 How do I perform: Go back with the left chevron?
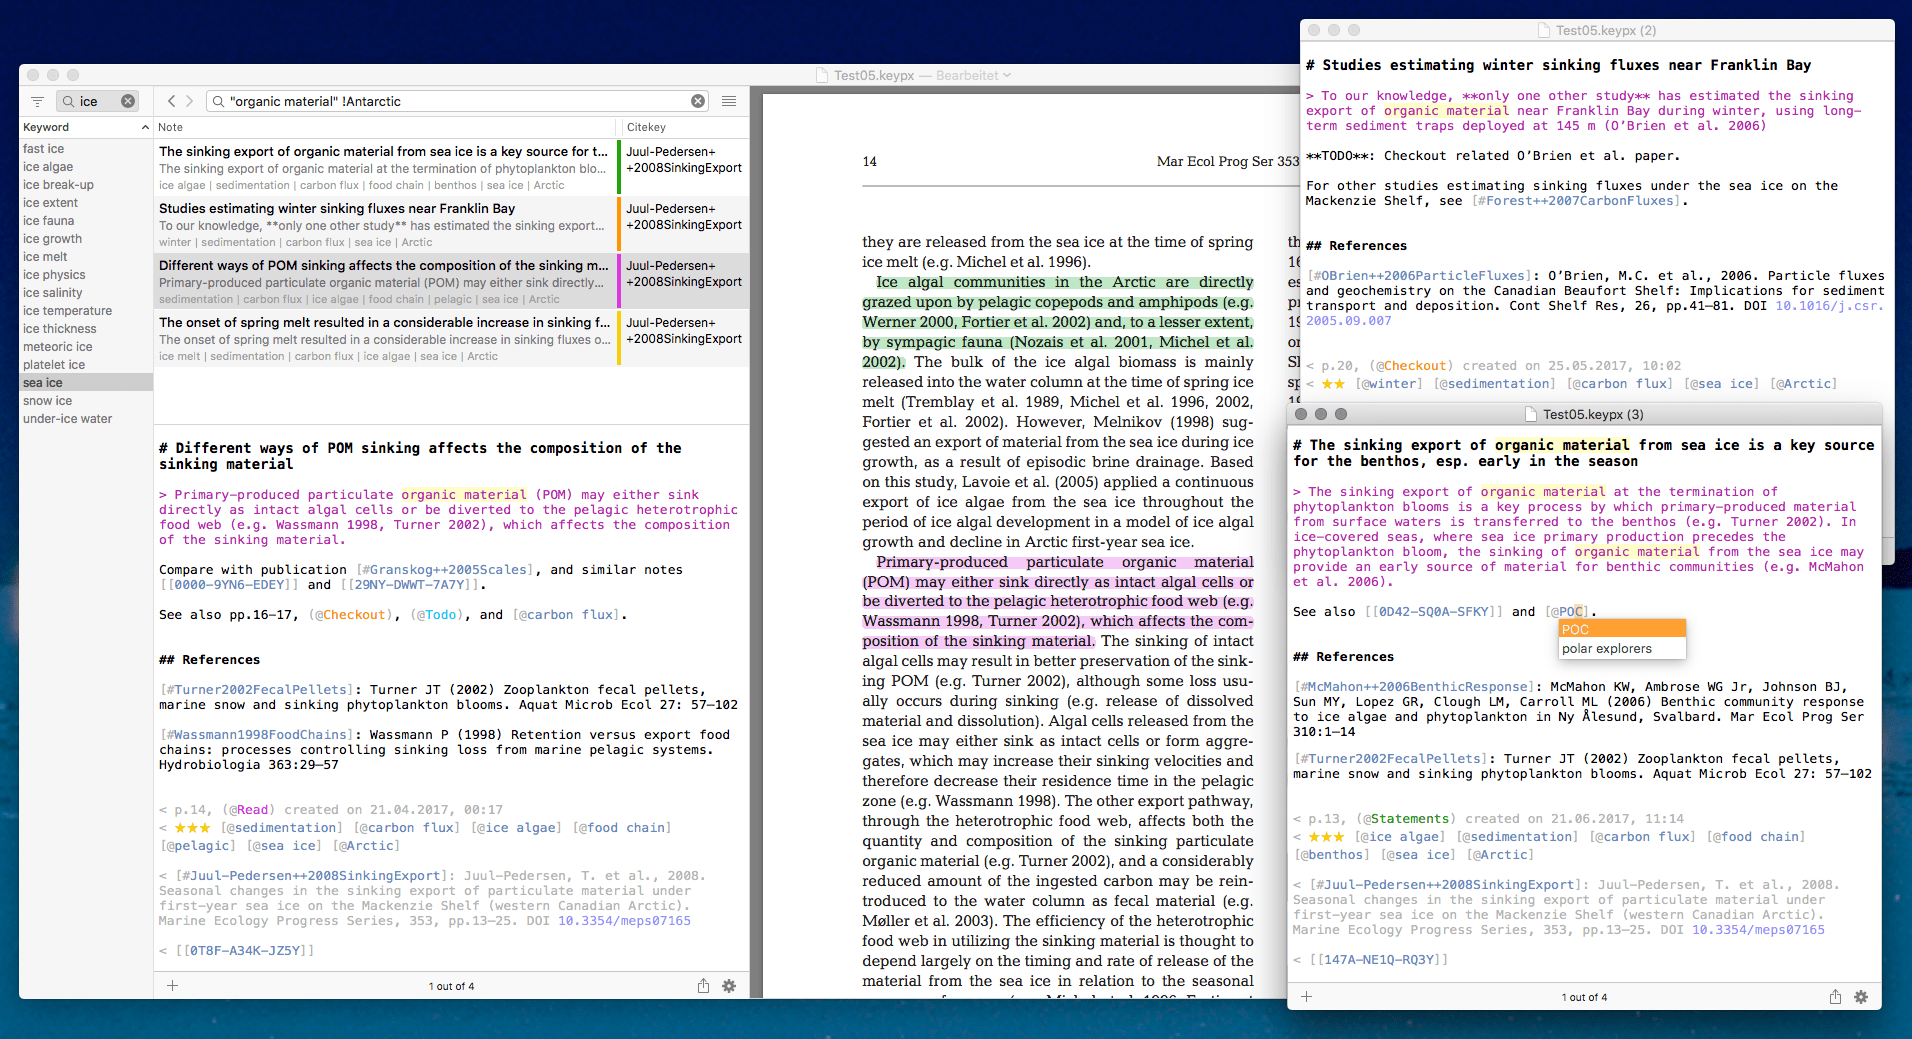click(x=171, y=101)
